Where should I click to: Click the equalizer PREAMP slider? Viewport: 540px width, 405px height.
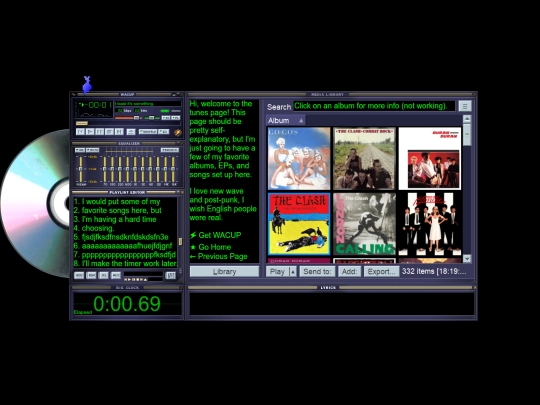[x=81, y=169]
